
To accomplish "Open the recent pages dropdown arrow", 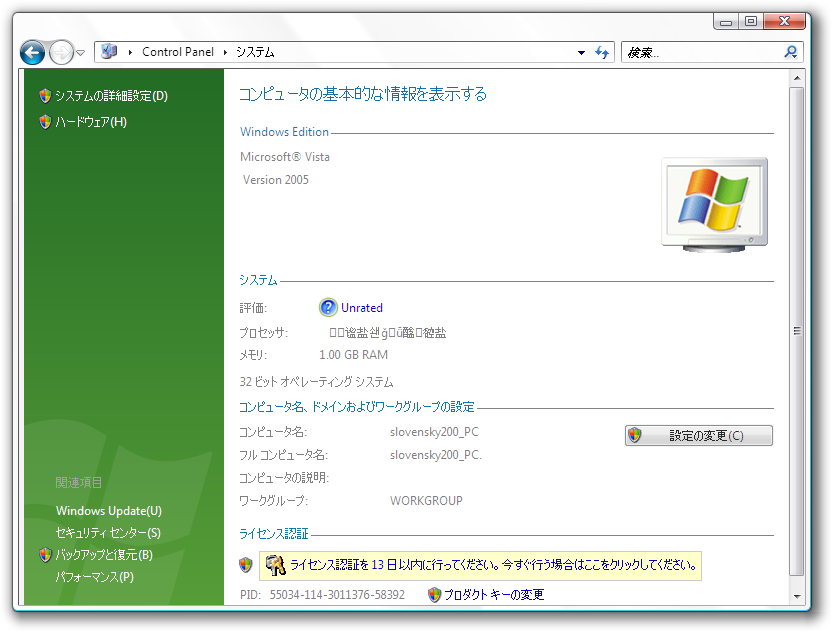I will tap(81, 52).
